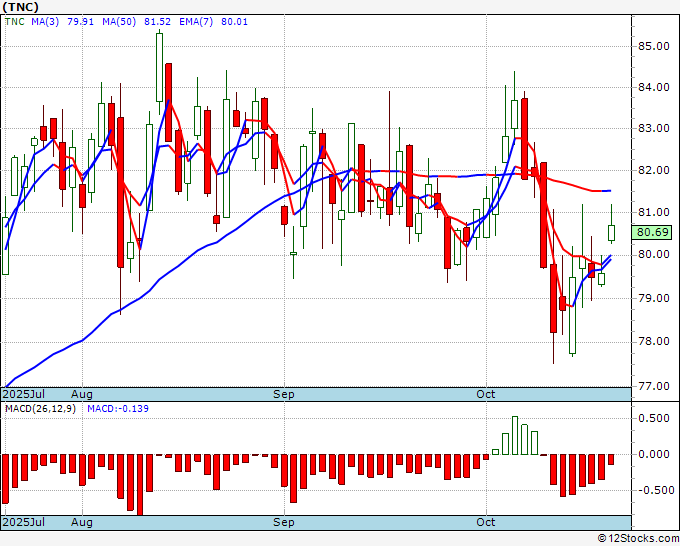
Task: Click the 78.00 price axis label
Action: click(654, 342)
